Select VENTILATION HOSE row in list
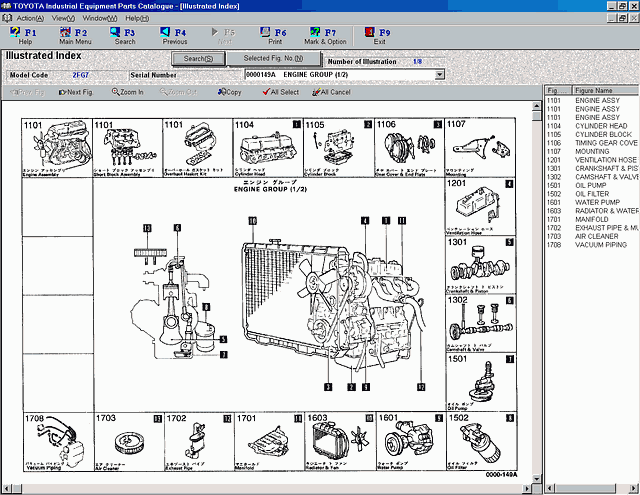 (x=592, y=160)
